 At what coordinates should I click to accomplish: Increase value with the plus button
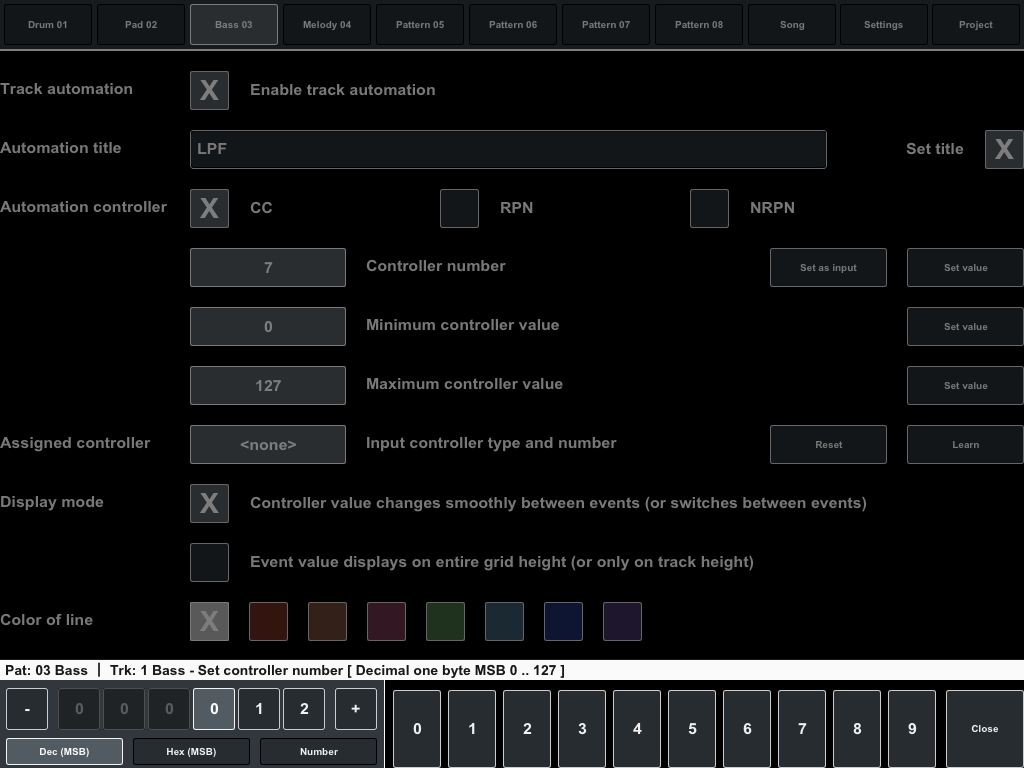click(356, 709)
